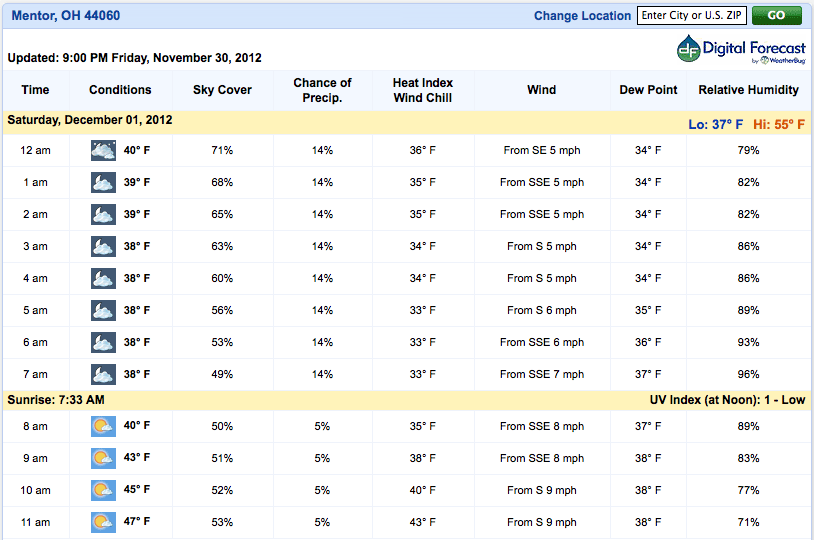Click the Lo: 37° F value
This screenshot has width=814, height=540.
(x=715, y=125)
